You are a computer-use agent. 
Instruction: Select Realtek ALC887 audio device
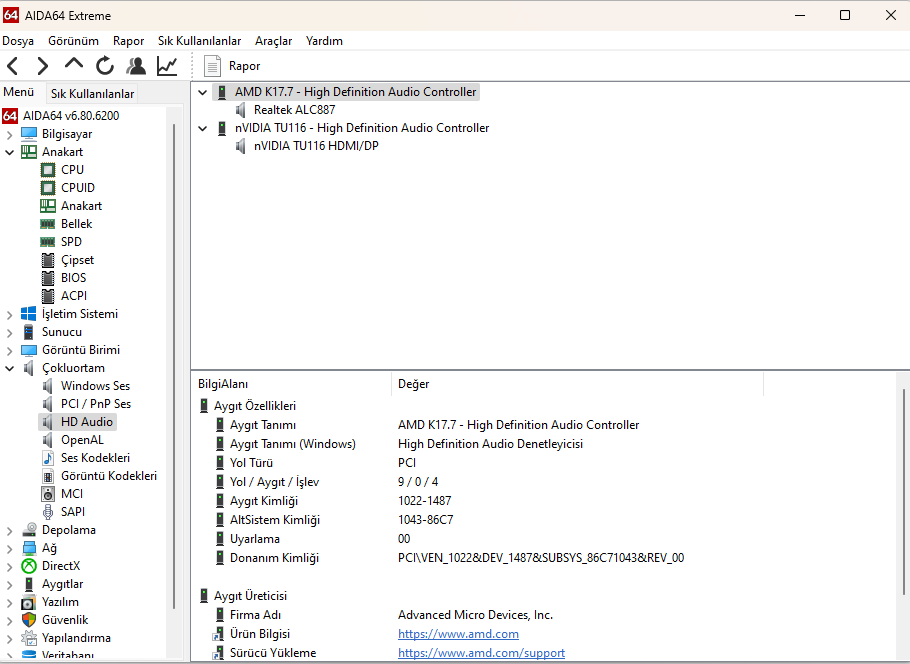click(x=294, y=110)
